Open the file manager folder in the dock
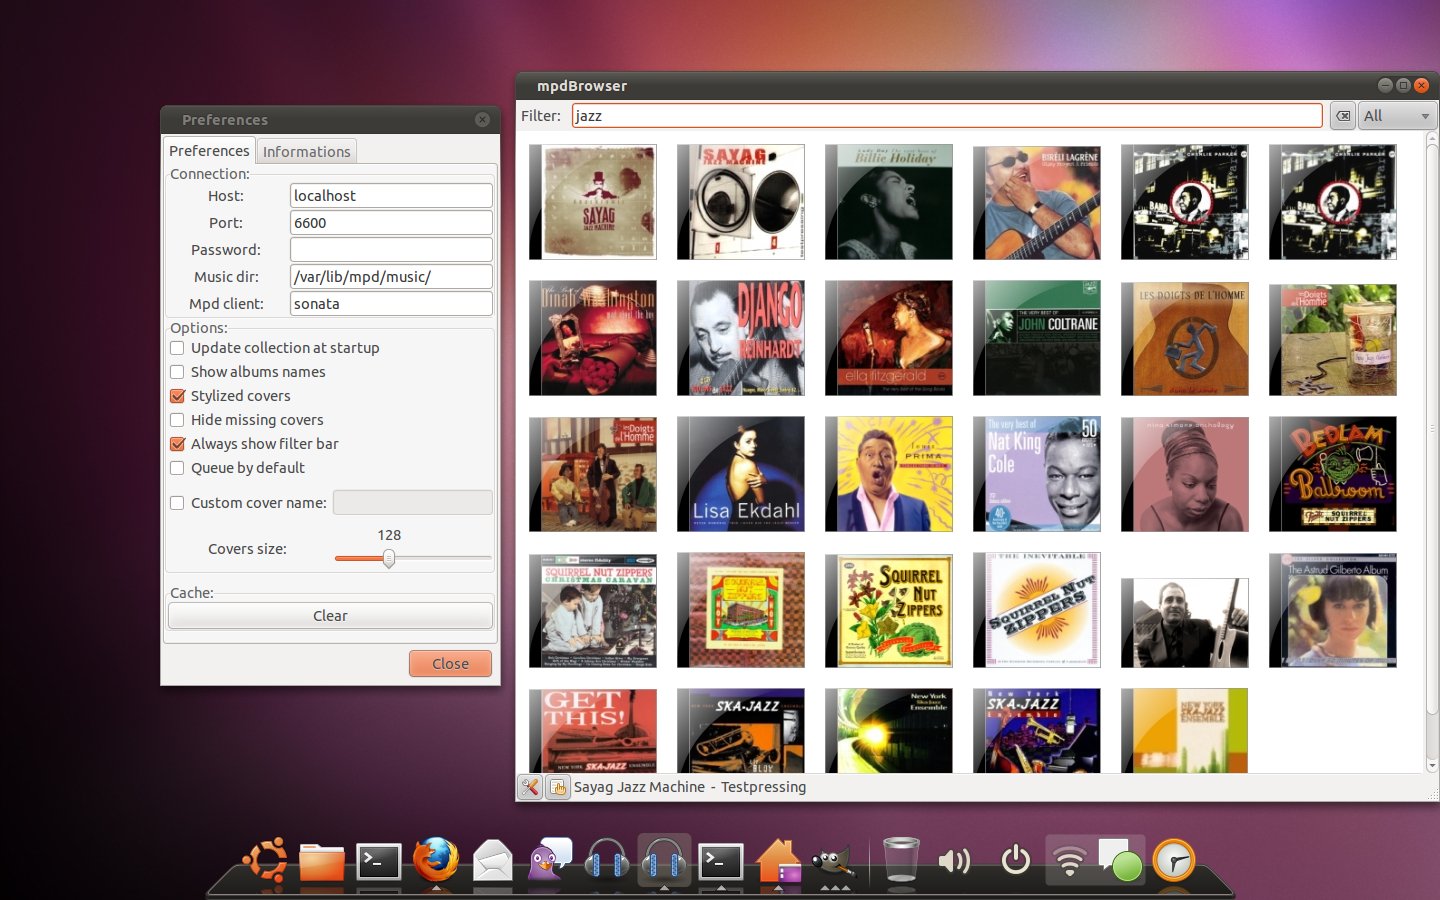Screen dimensions: 1440x900 322,862
